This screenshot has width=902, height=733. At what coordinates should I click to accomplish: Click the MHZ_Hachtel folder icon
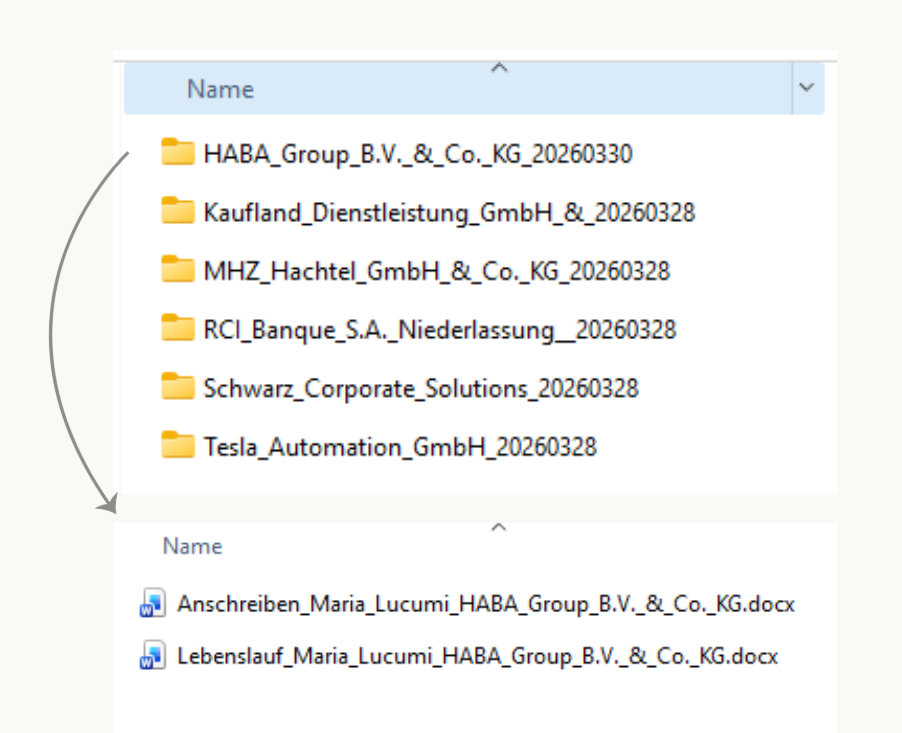tap(178, 270)
